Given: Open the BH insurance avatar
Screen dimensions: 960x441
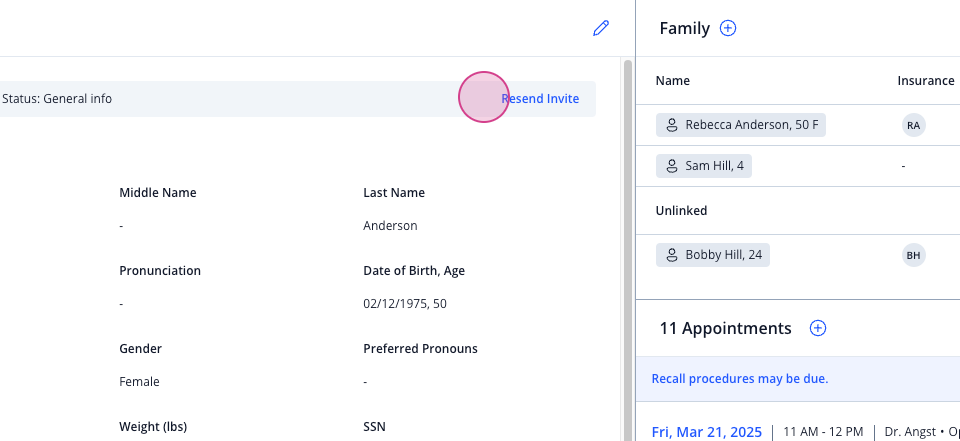Looking at the screenshot, I should [913, 255].
